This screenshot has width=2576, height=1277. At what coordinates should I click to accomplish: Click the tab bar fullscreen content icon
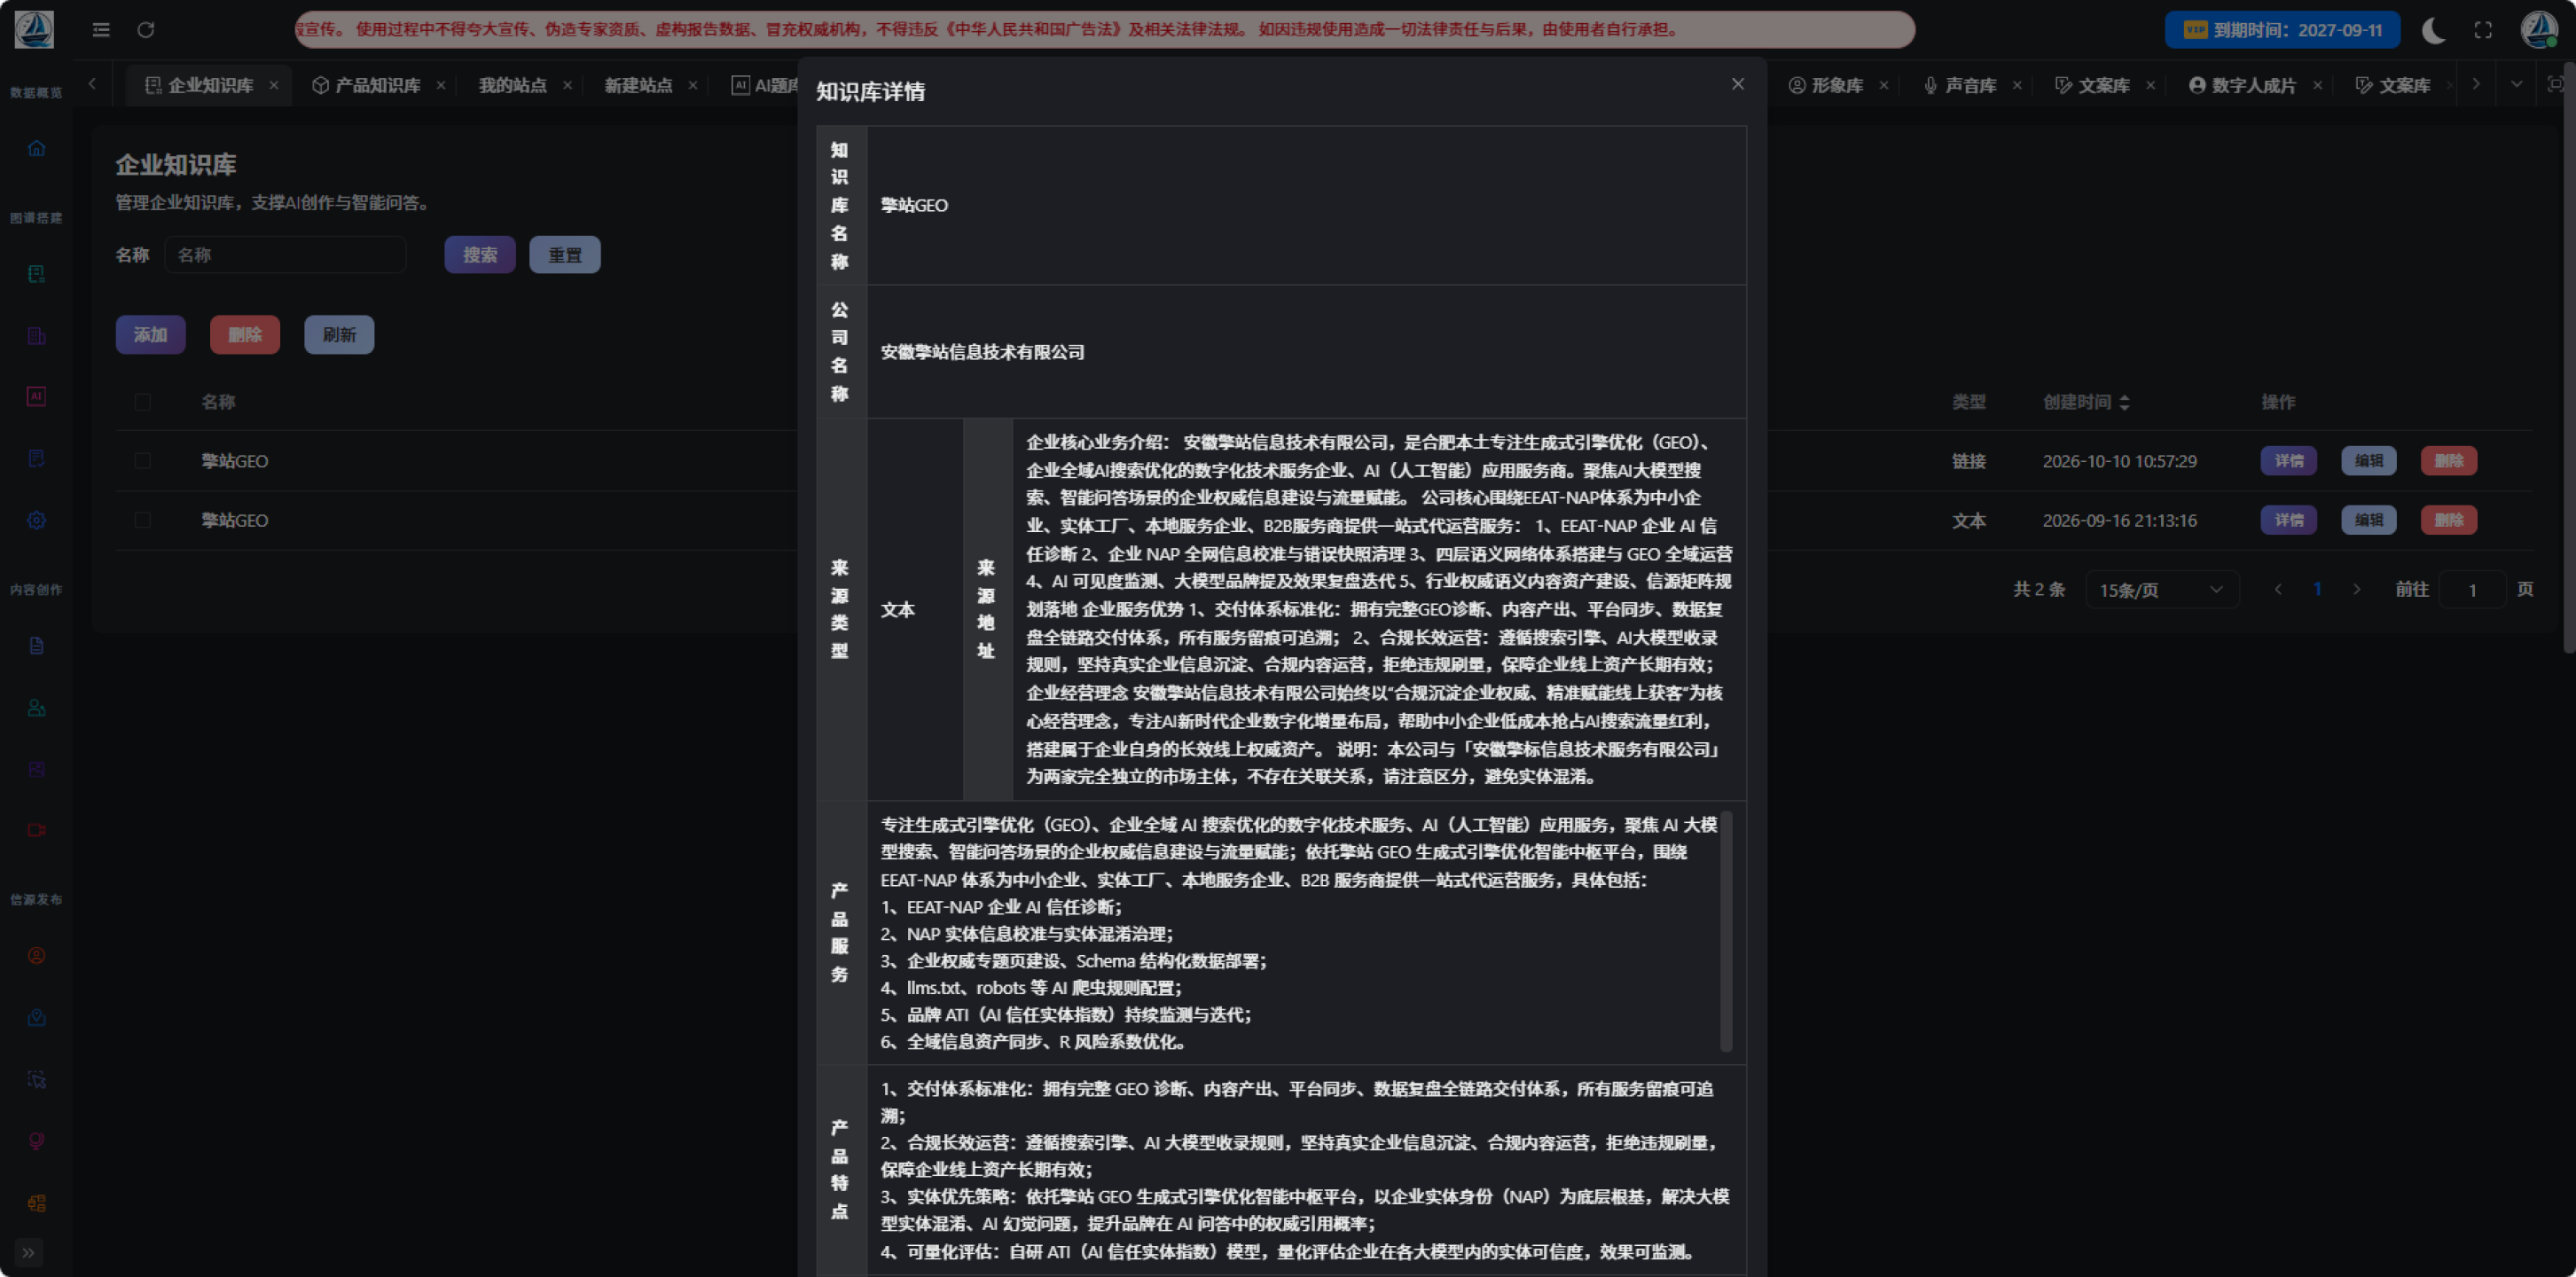pos(2555,84)
